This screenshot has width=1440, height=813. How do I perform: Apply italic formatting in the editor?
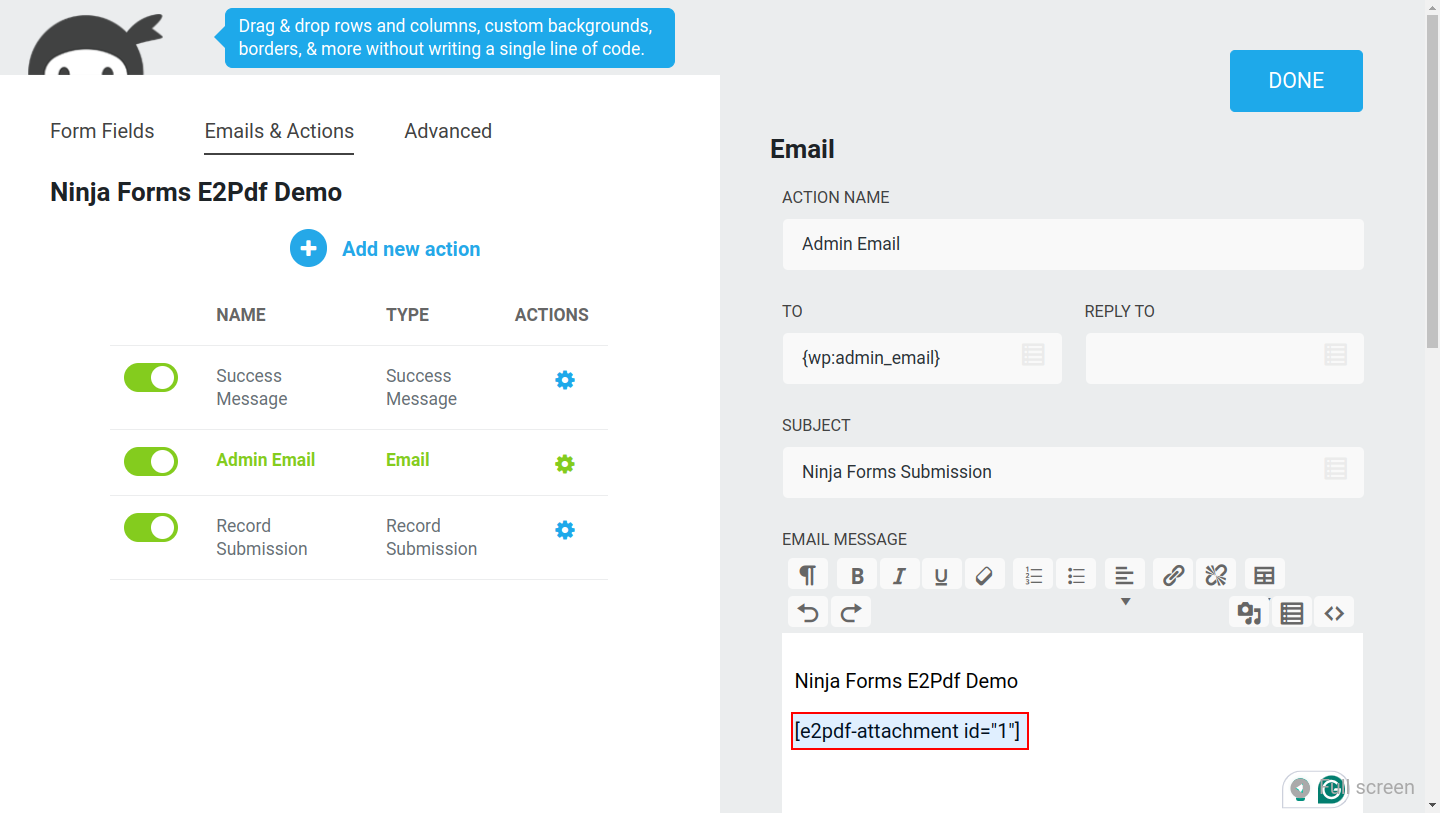tap(899, 575)
